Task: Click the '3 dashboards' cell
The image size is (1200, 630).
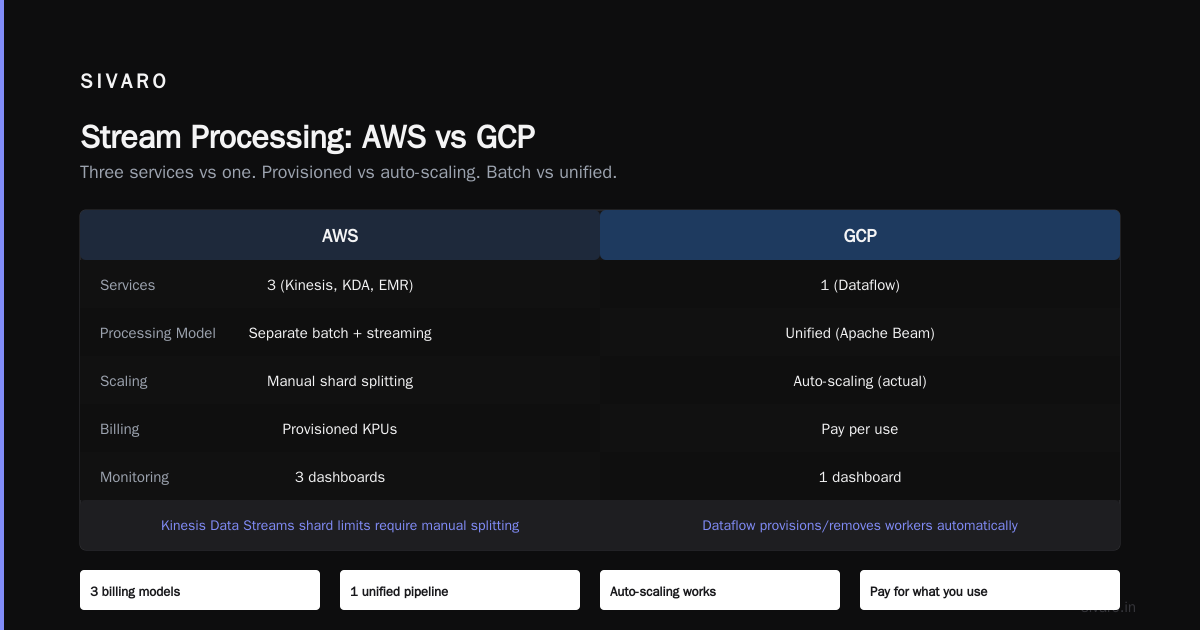Action: click(340, 477)
